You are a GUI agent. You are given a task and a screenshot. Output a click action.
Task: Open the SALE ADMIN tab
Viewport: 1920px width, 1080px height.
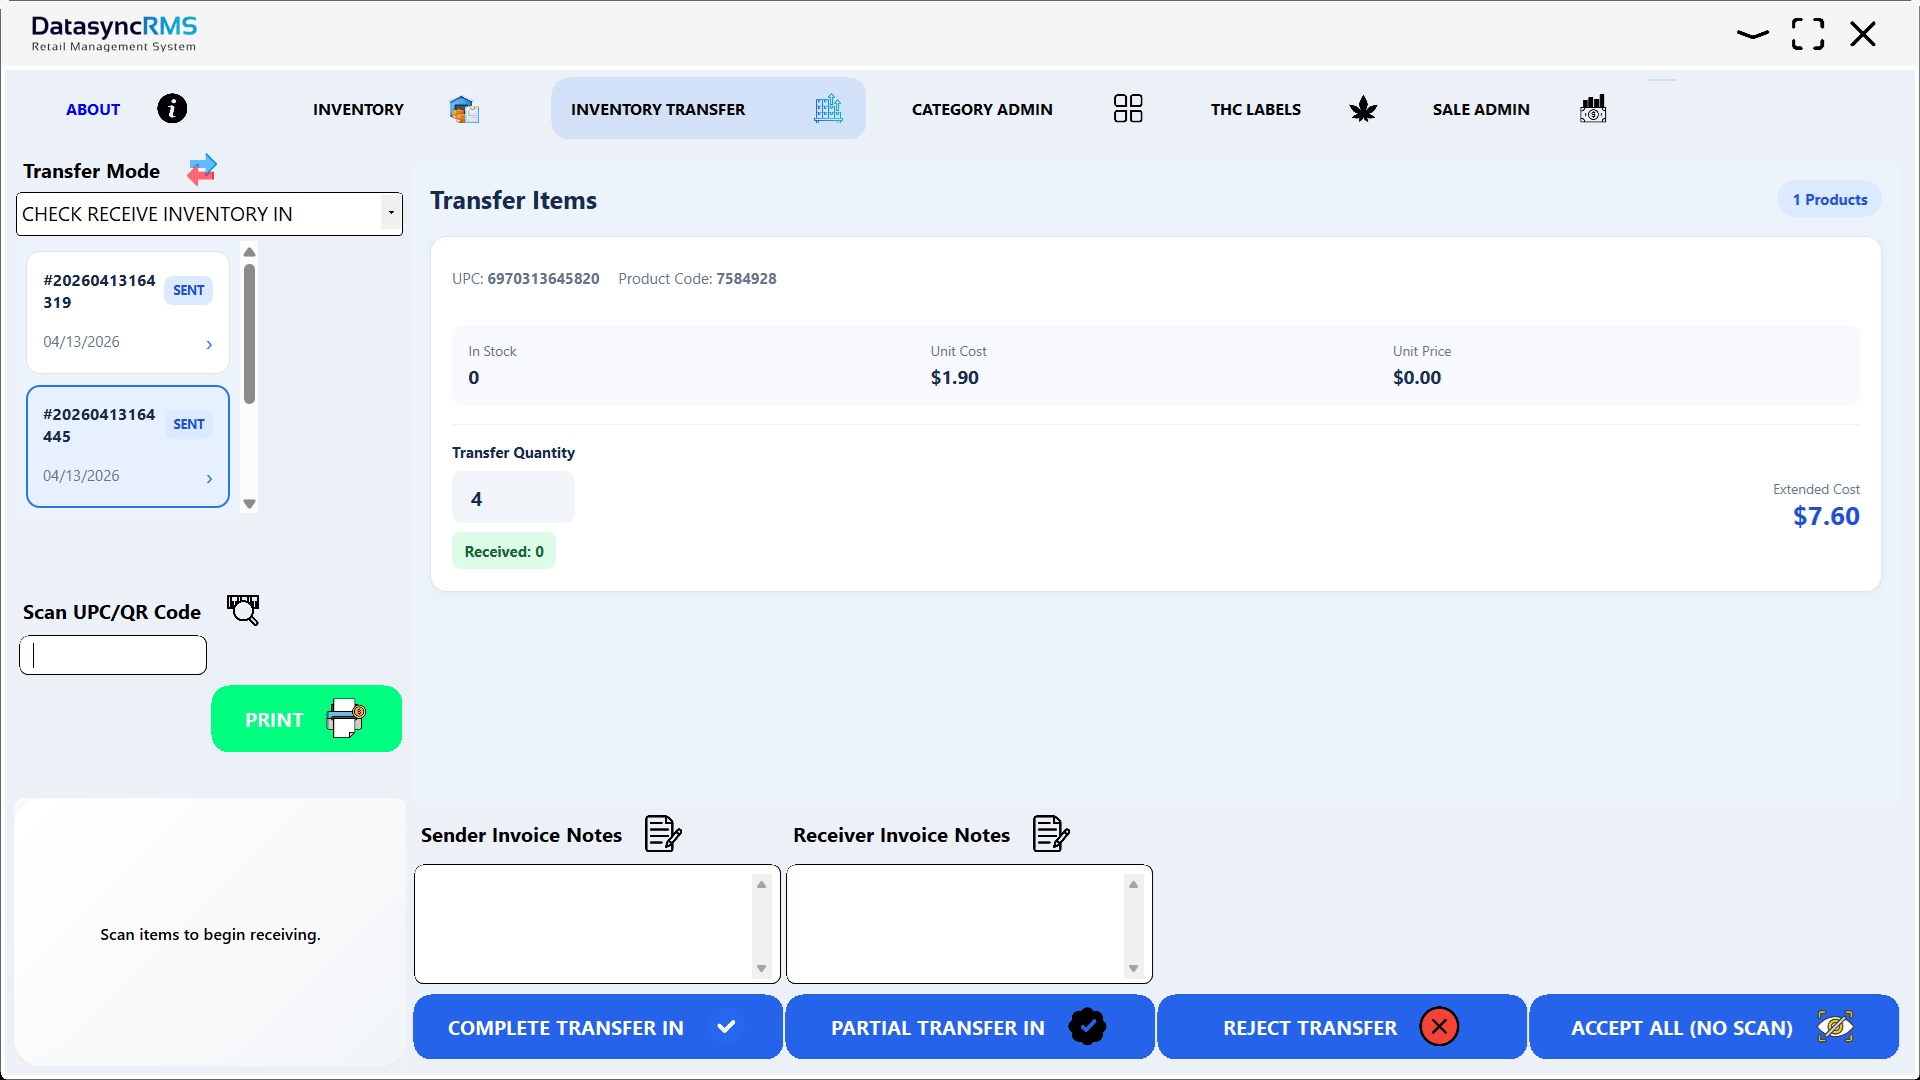coord(1481,109)
